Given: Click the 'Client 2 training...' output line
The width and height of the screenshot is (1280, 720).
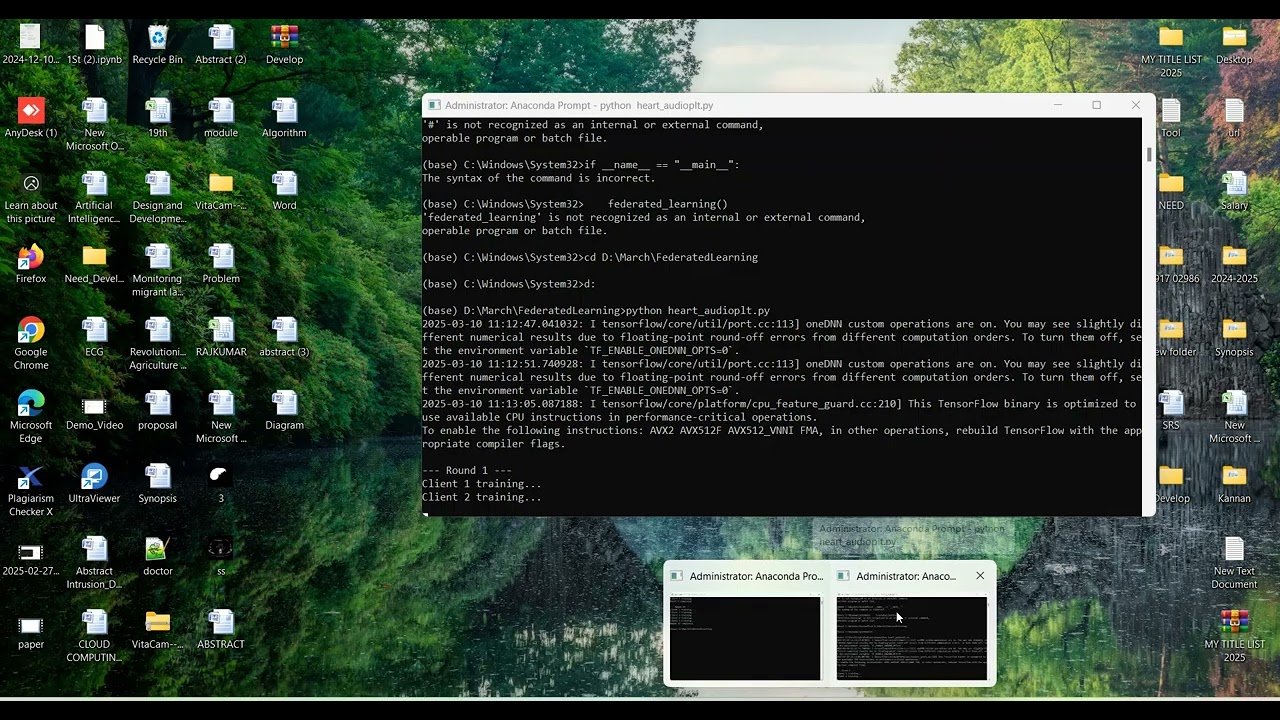Looking at the screenshot, I should pos(481,497).
